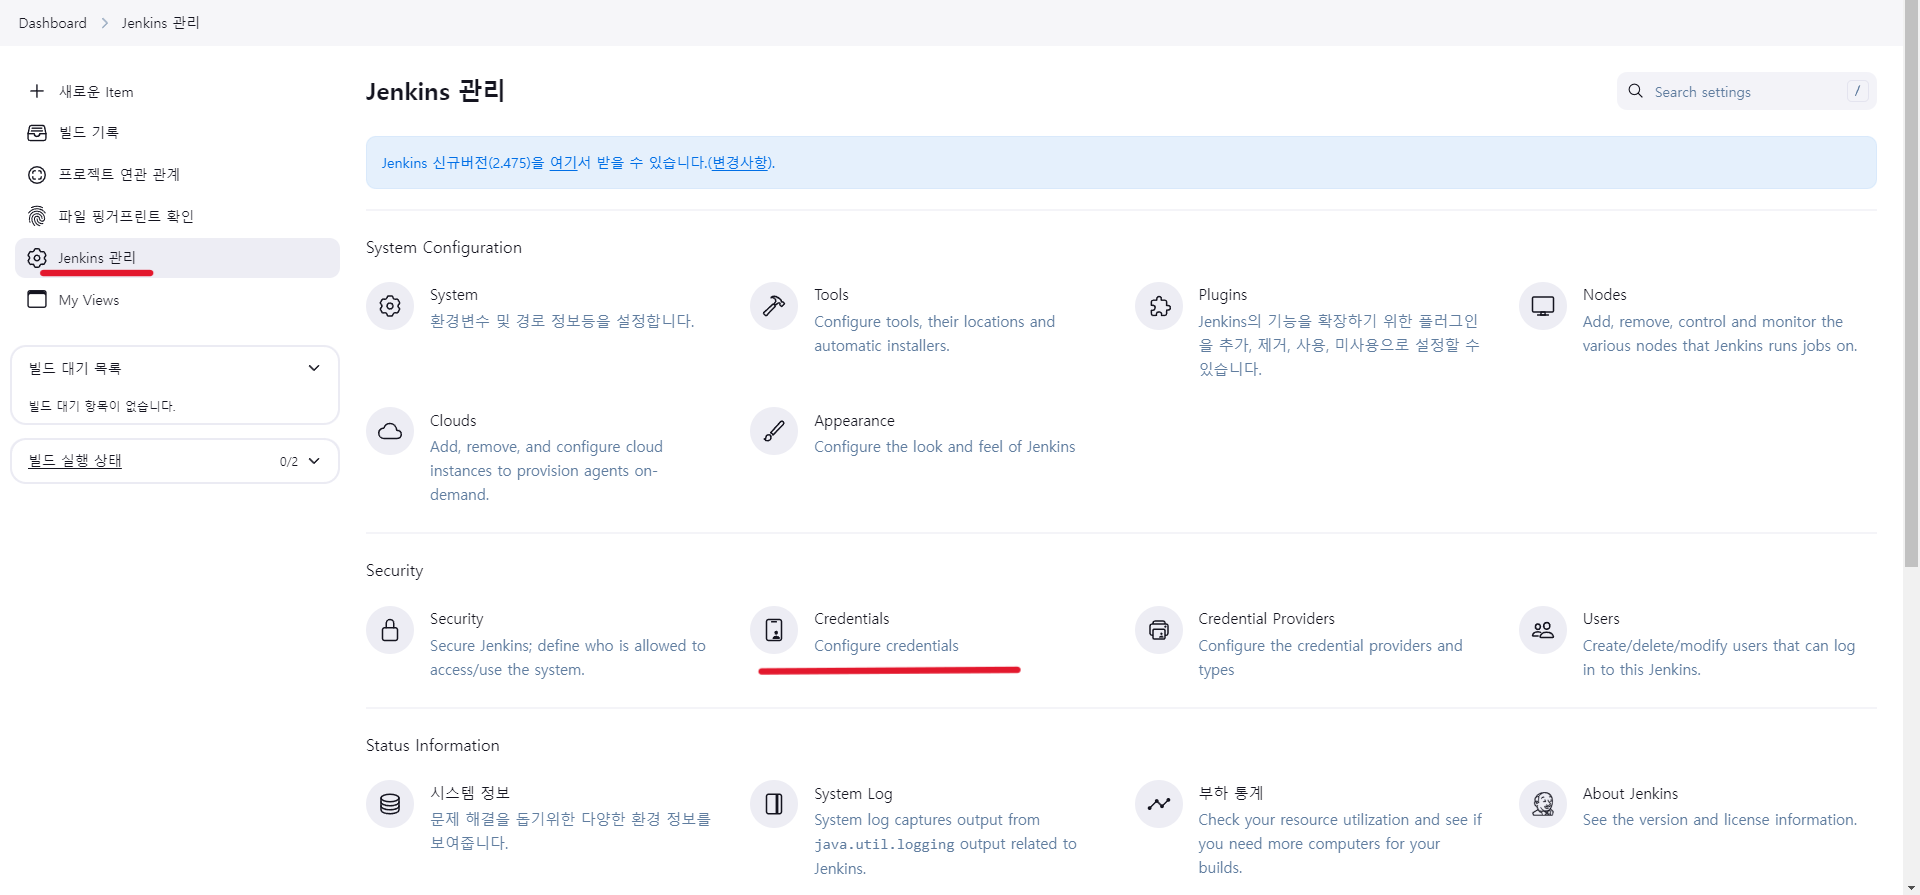Click the breadcrumb chevron after Dashboard
The height and width of the screenshot is (895, 1920).
[104, 23]
